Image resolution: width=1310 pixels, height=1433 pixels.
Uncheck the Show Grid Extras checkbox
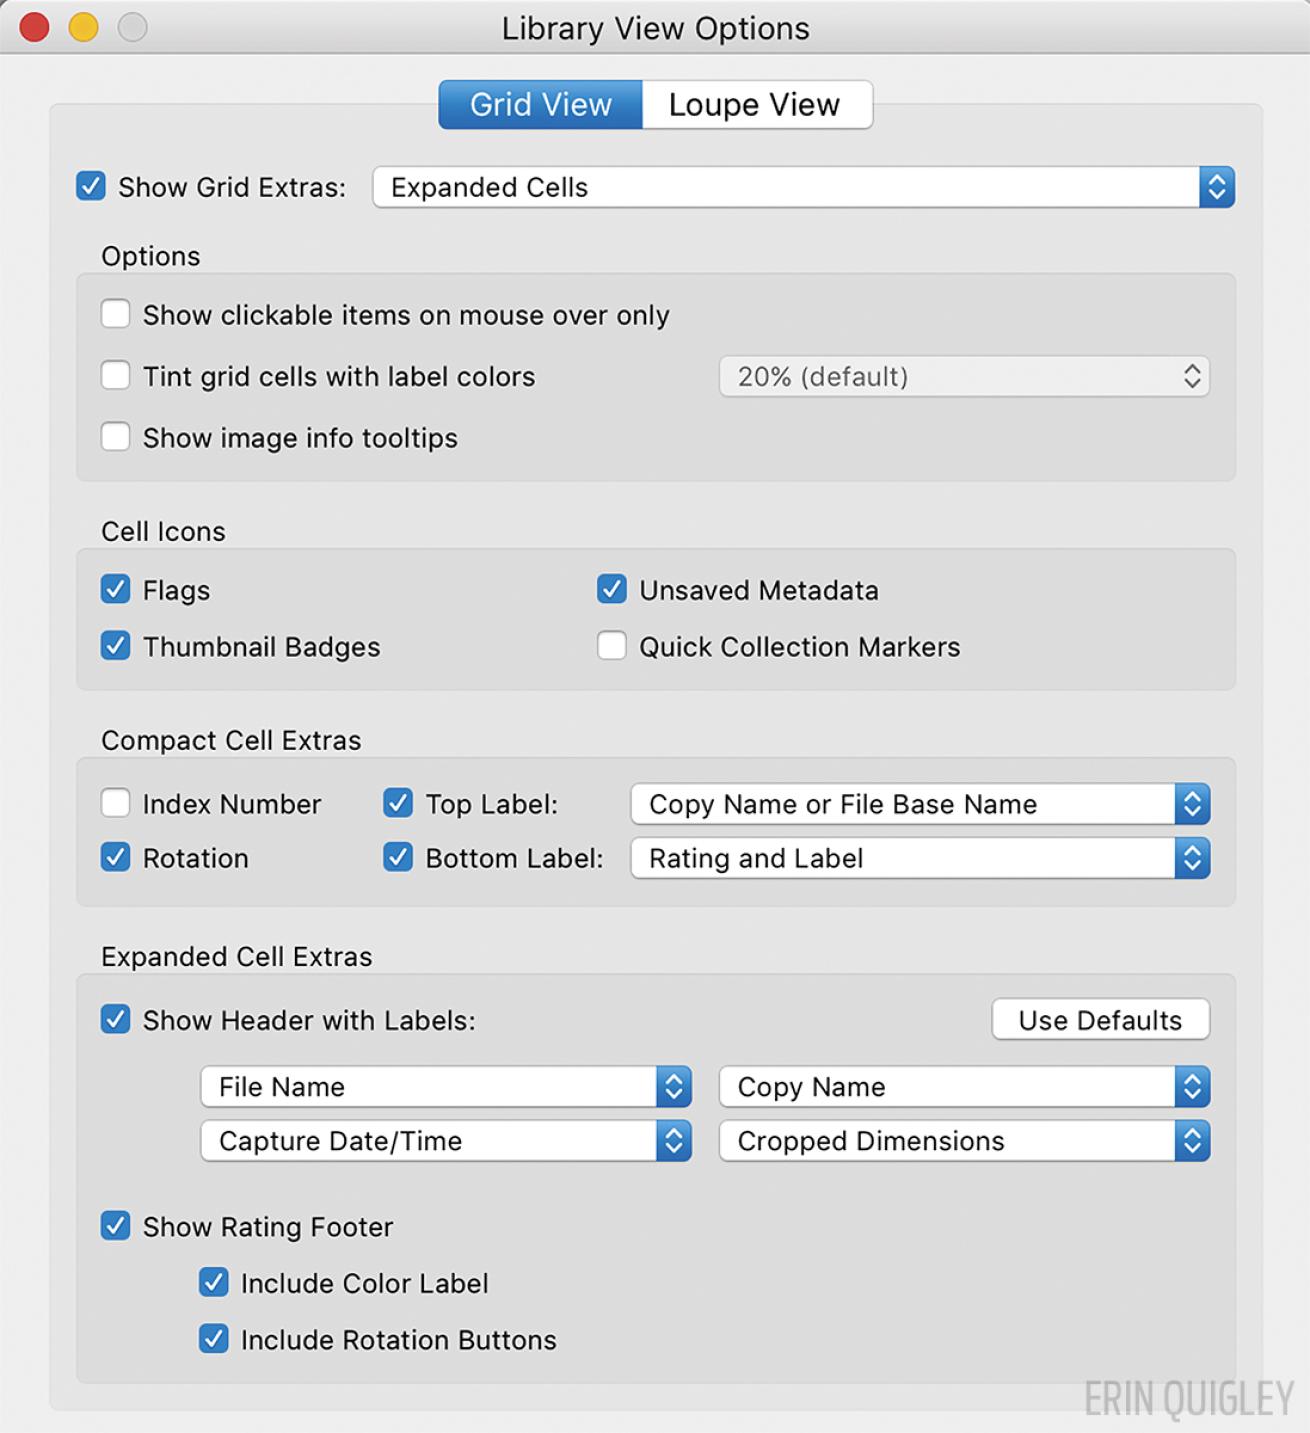coord(91,187)
